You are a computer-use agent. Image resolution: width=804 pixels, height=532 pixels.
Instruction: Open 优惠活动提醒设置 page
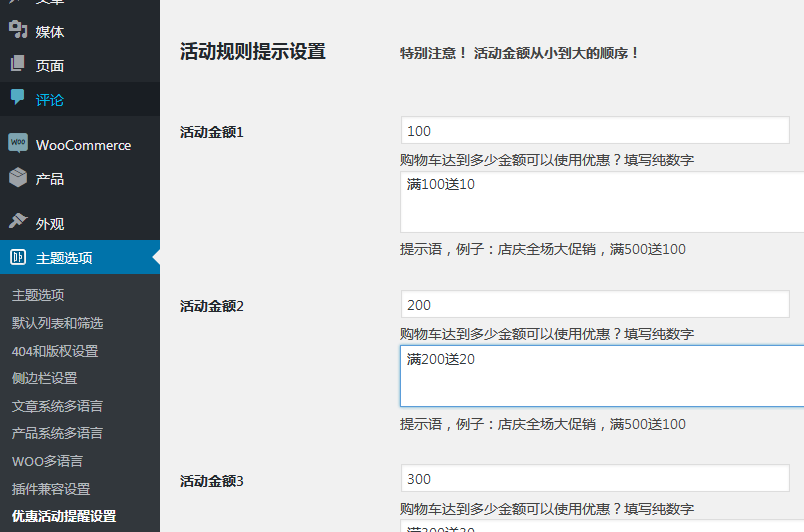tap(64, 516)
